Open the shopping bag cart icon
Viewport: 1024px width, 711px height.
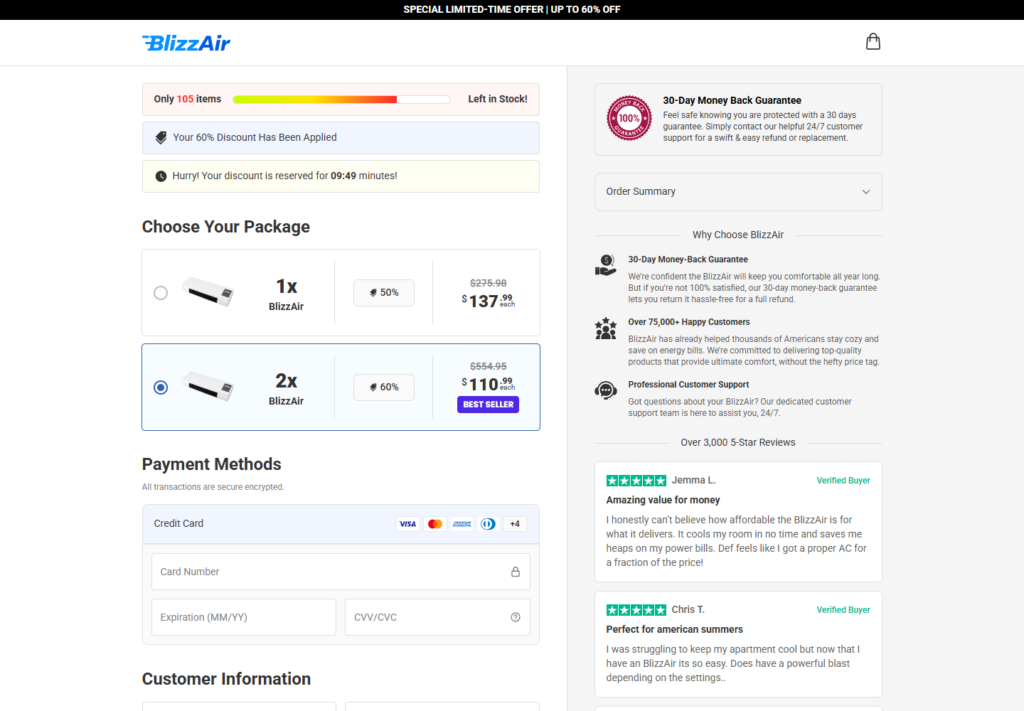(x=872, y=42)
